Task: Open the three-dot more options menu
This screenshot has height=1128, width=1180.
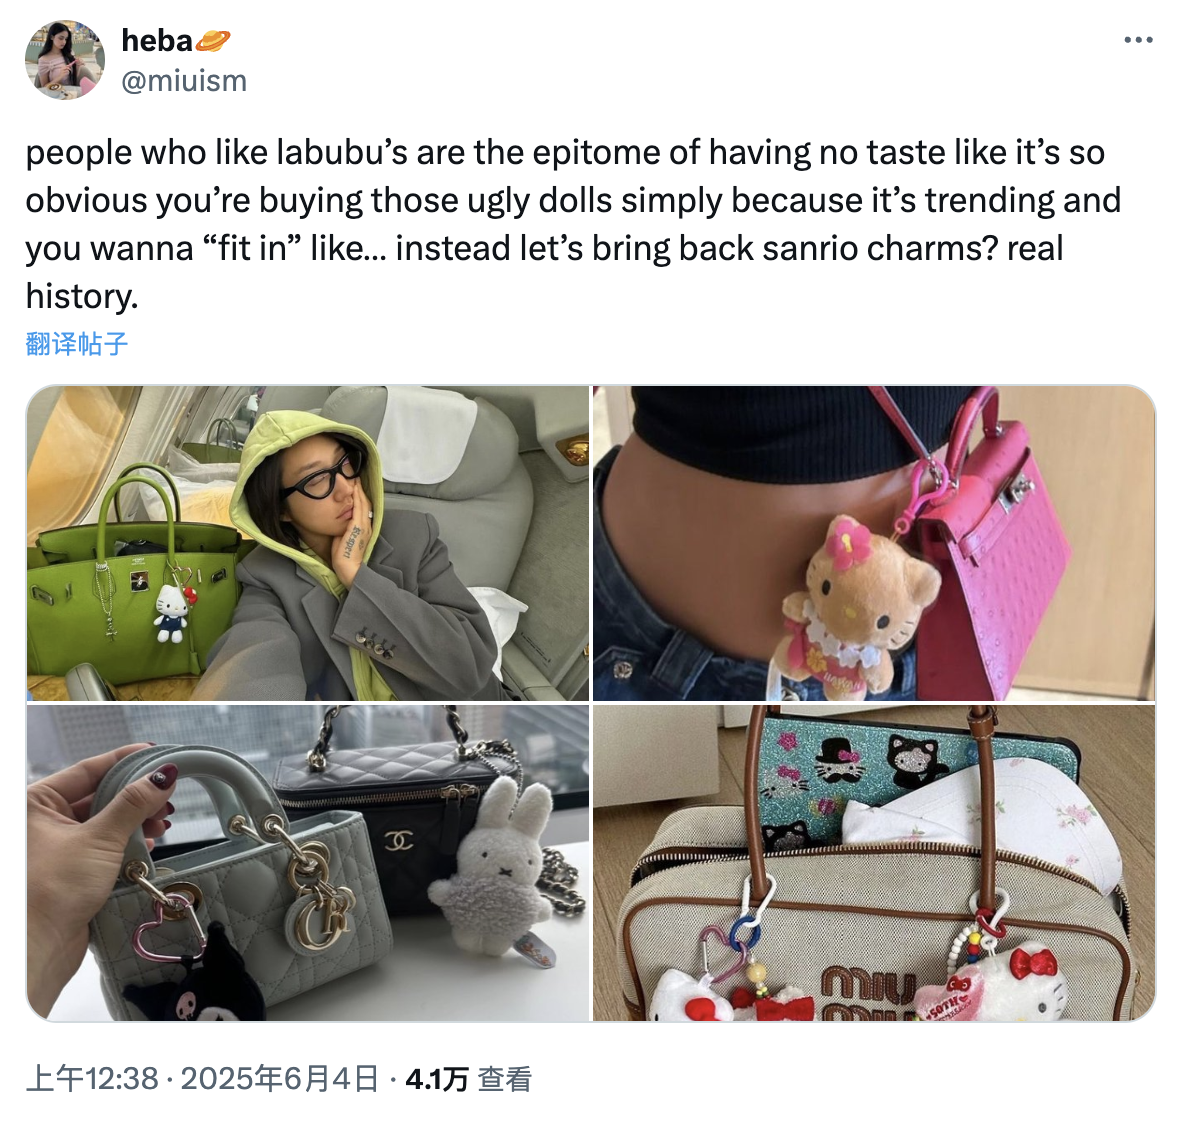Action: click(1138, 40)
